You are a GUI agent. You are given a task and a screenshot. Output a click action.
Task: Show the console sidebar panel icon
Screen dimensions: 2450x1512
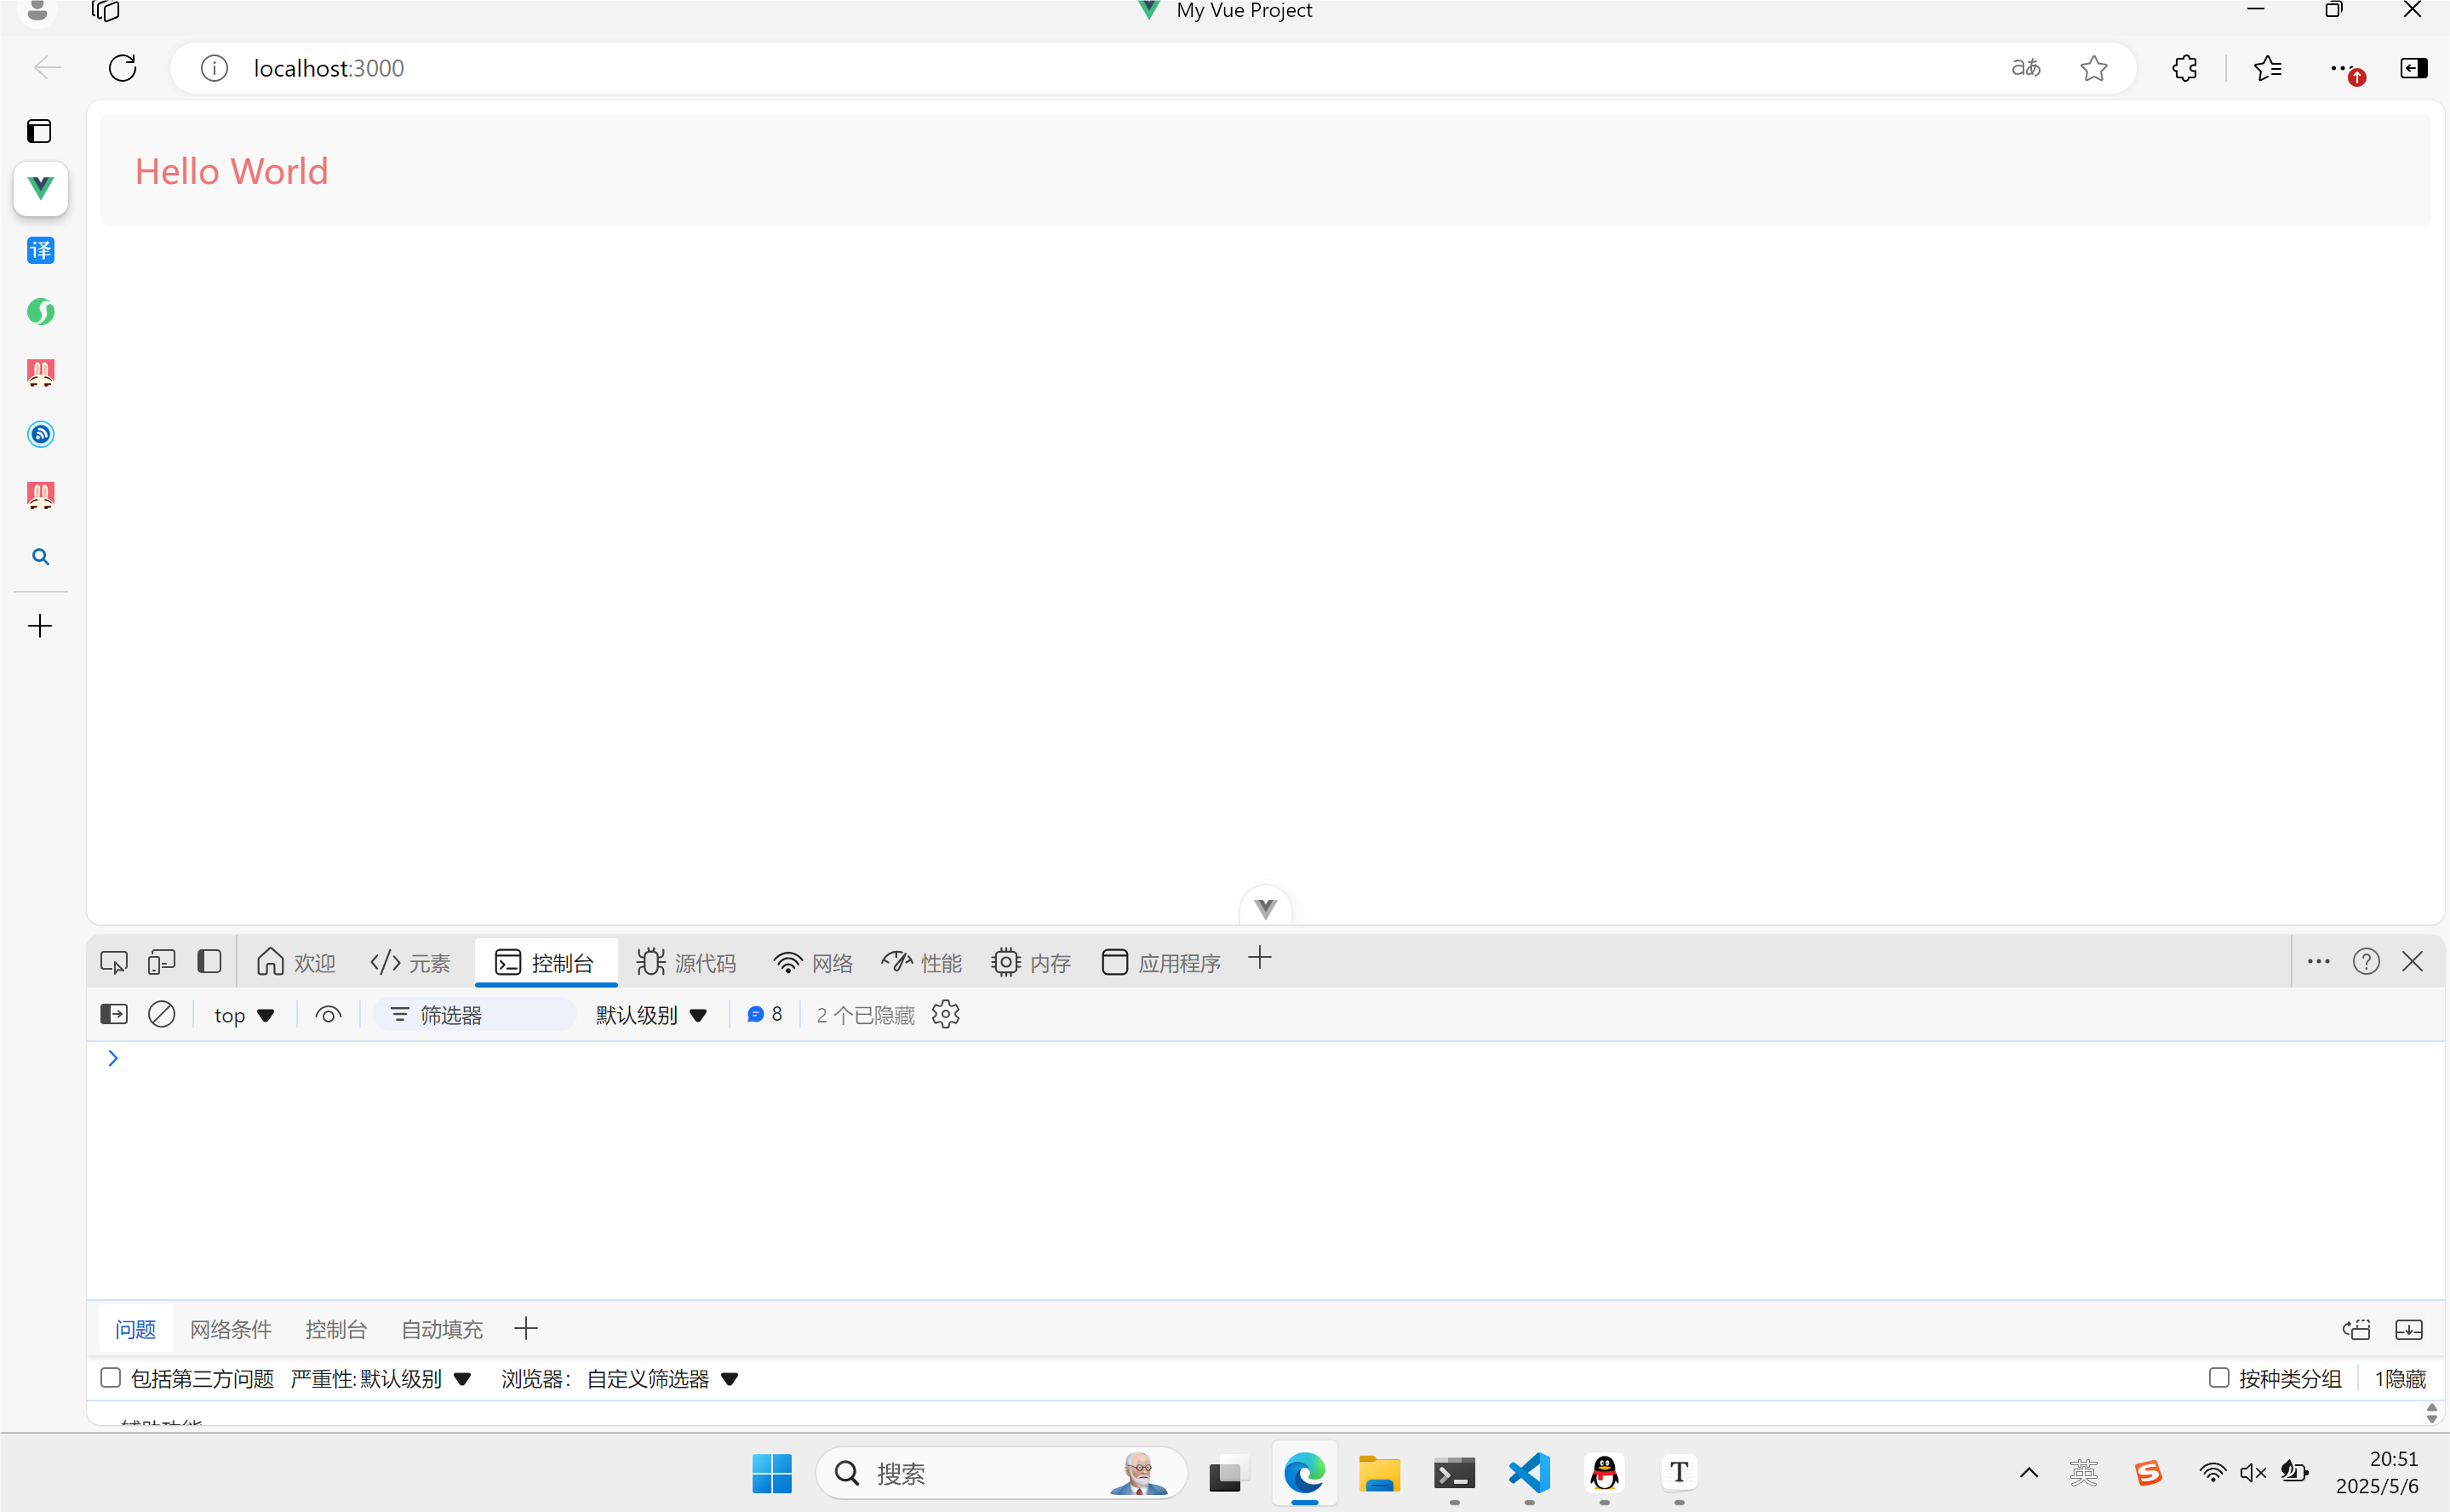pos(114,1015)
